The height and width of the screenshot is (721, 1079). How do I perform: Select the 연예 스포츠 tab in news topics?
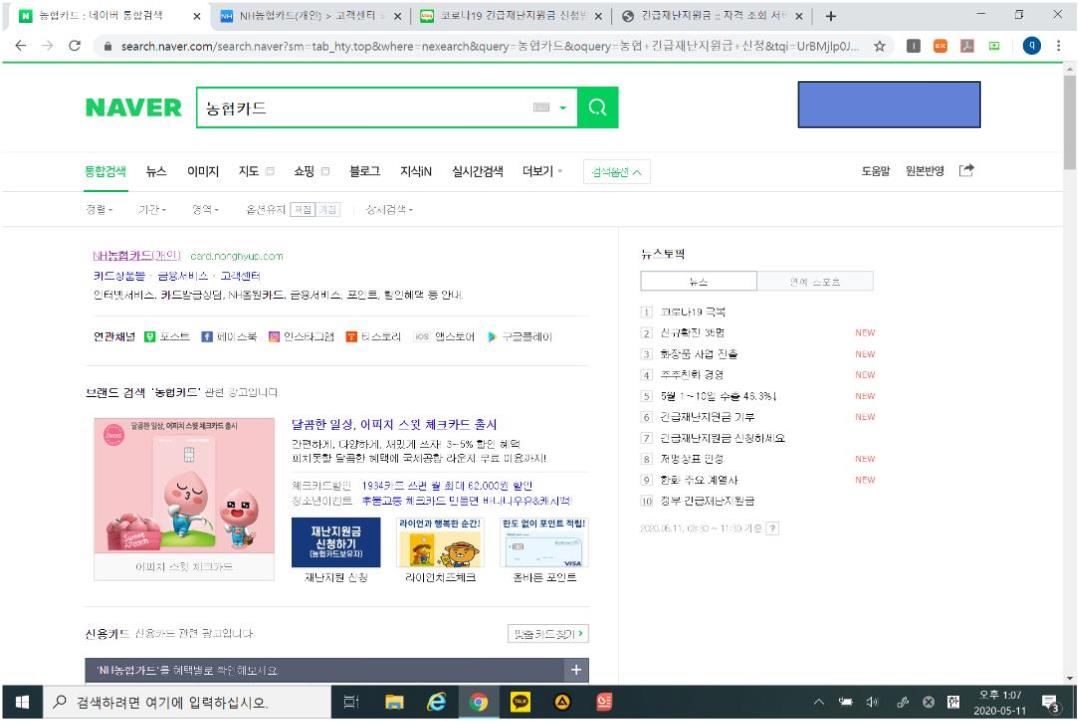pos(815,281)
